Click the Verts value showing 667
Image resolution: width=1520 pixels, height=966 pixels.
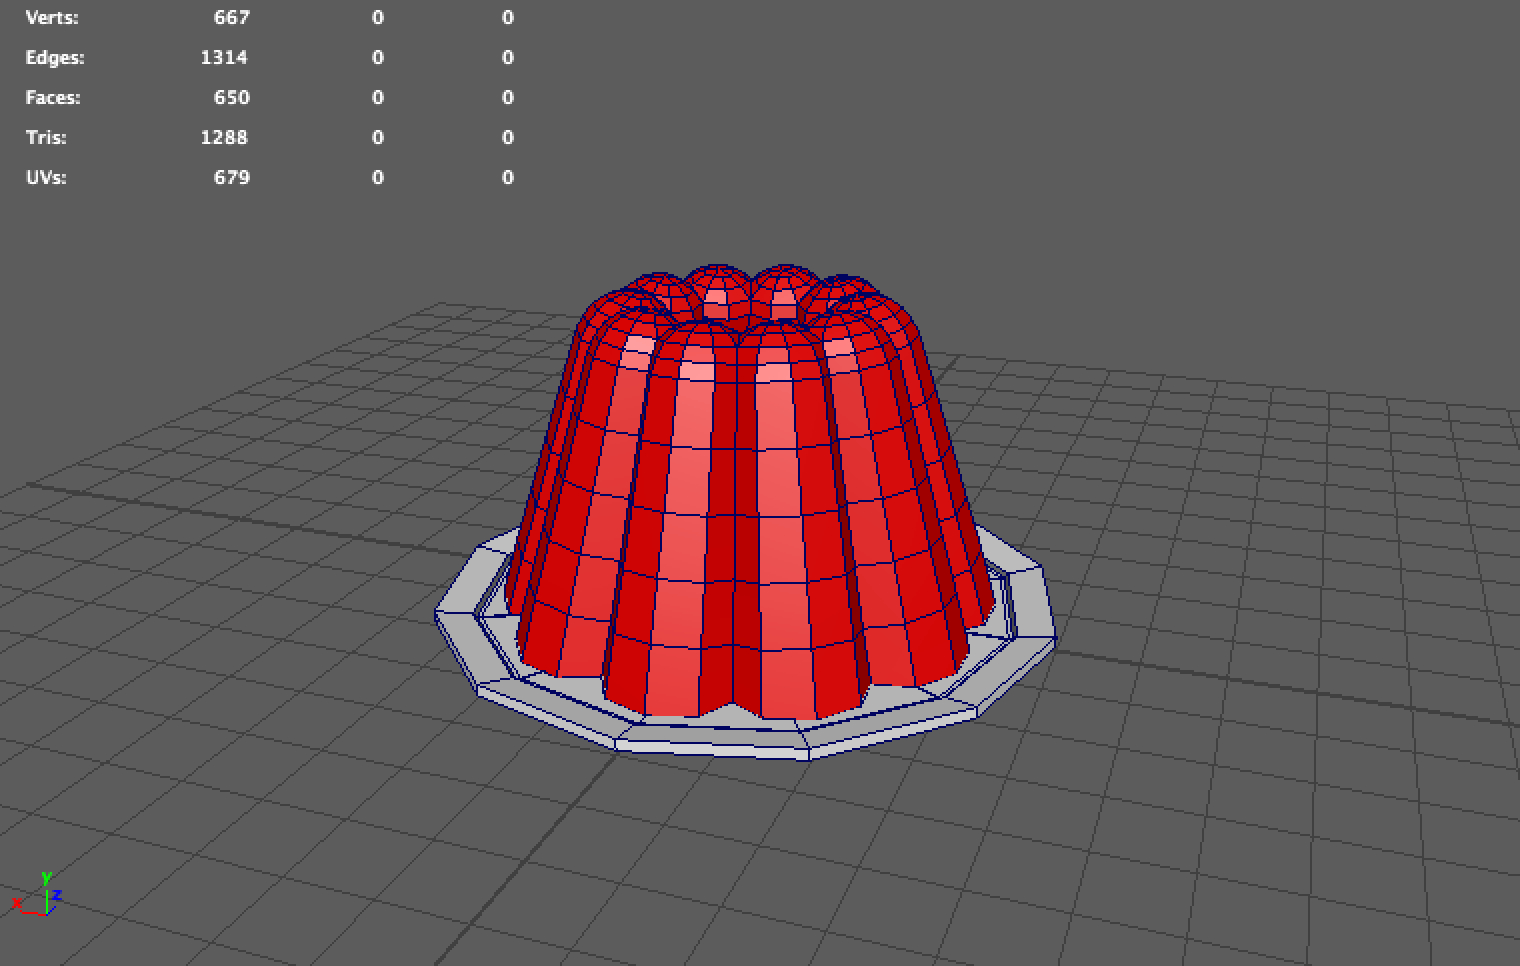[x=234, y=17]
